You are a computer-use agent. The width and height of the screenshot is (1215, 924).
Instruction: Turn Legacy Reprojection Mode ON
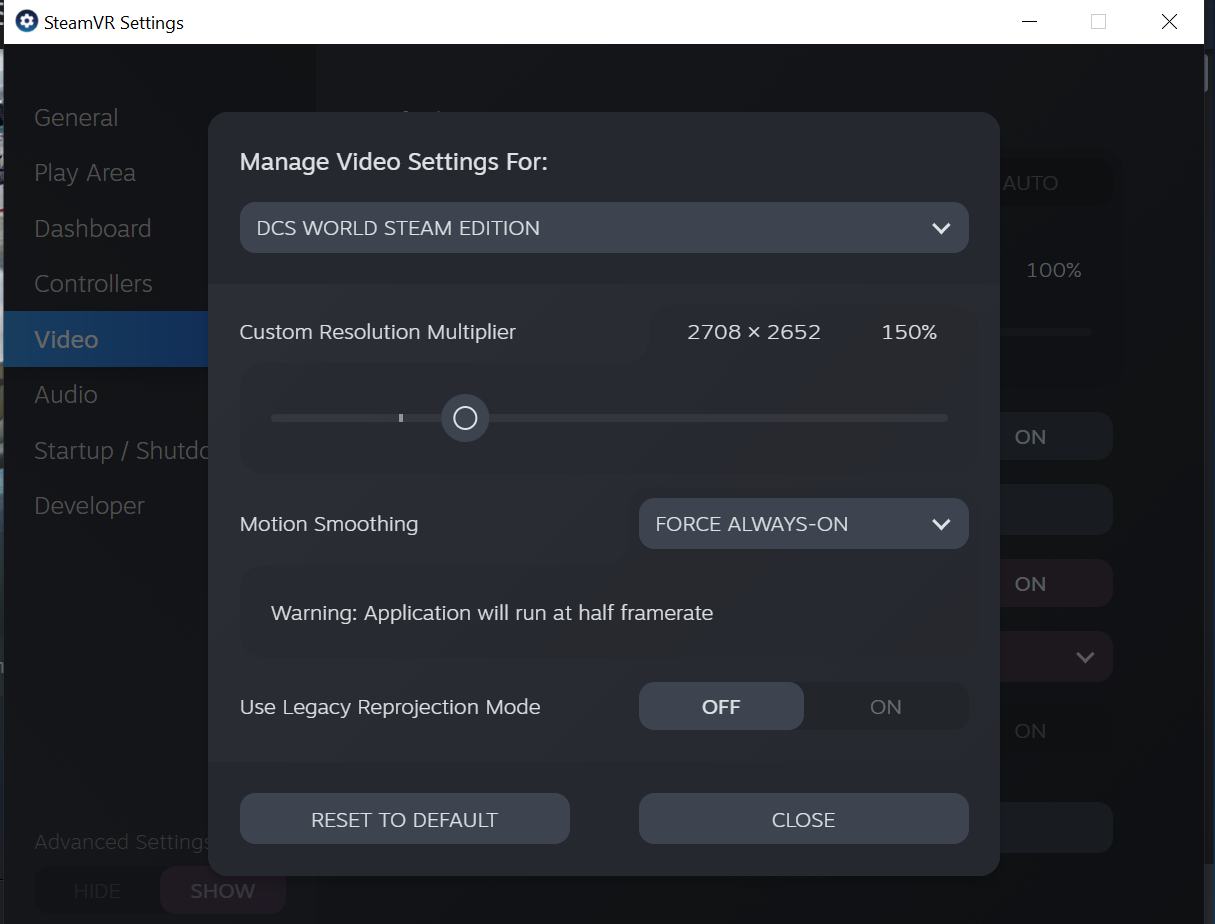(x=886, y=707)
